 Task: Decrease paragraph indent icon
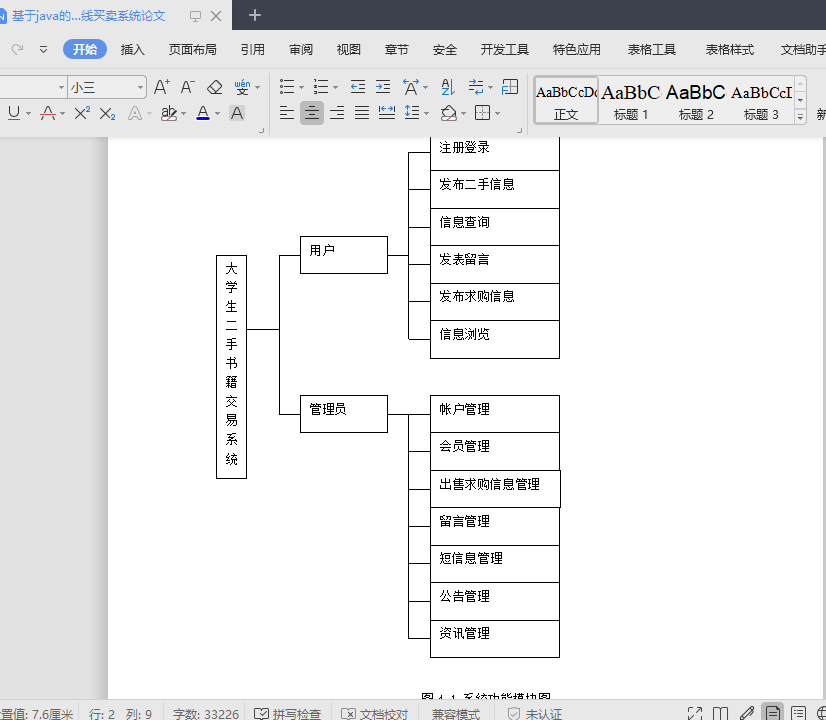pos(358,86)
